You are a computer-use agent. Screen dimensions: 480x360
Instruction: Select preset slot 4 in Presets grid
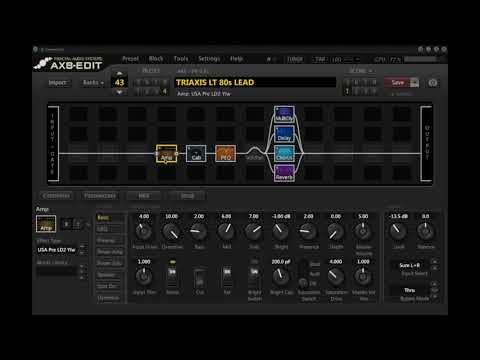[164, 91]
